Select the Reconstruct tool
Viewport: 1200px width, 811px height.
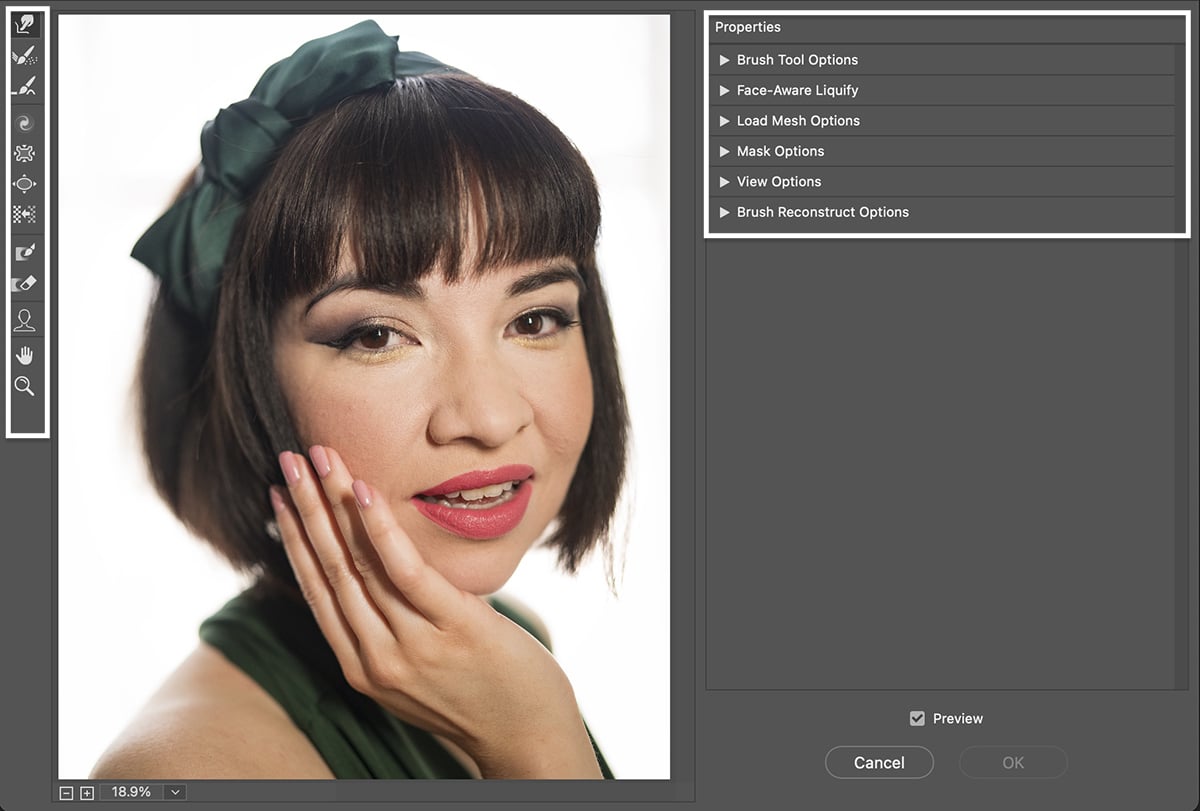tap(25, 55)
